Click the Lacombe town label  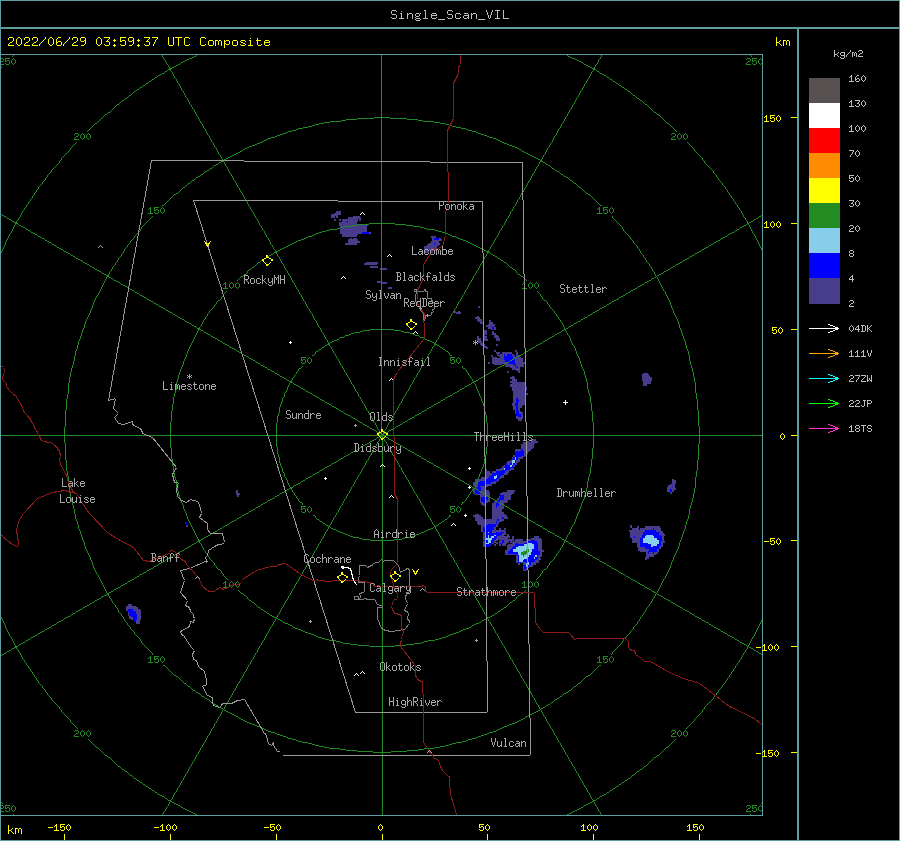[x=432, y=251]
